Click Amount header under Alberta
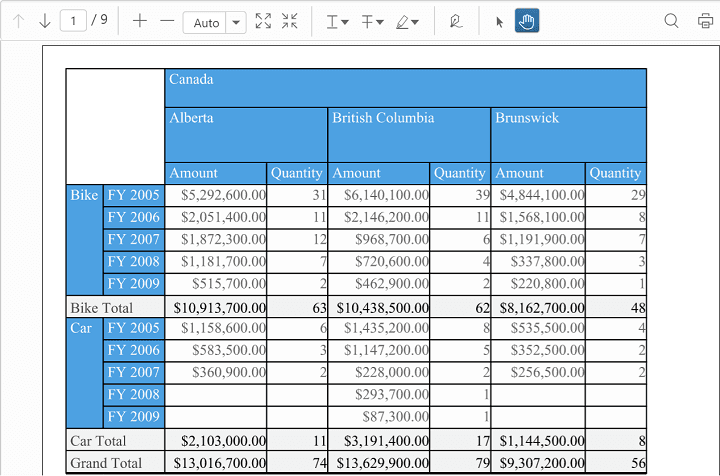The image size is (720, 476). pyautogui.click(x=216, y=173)
